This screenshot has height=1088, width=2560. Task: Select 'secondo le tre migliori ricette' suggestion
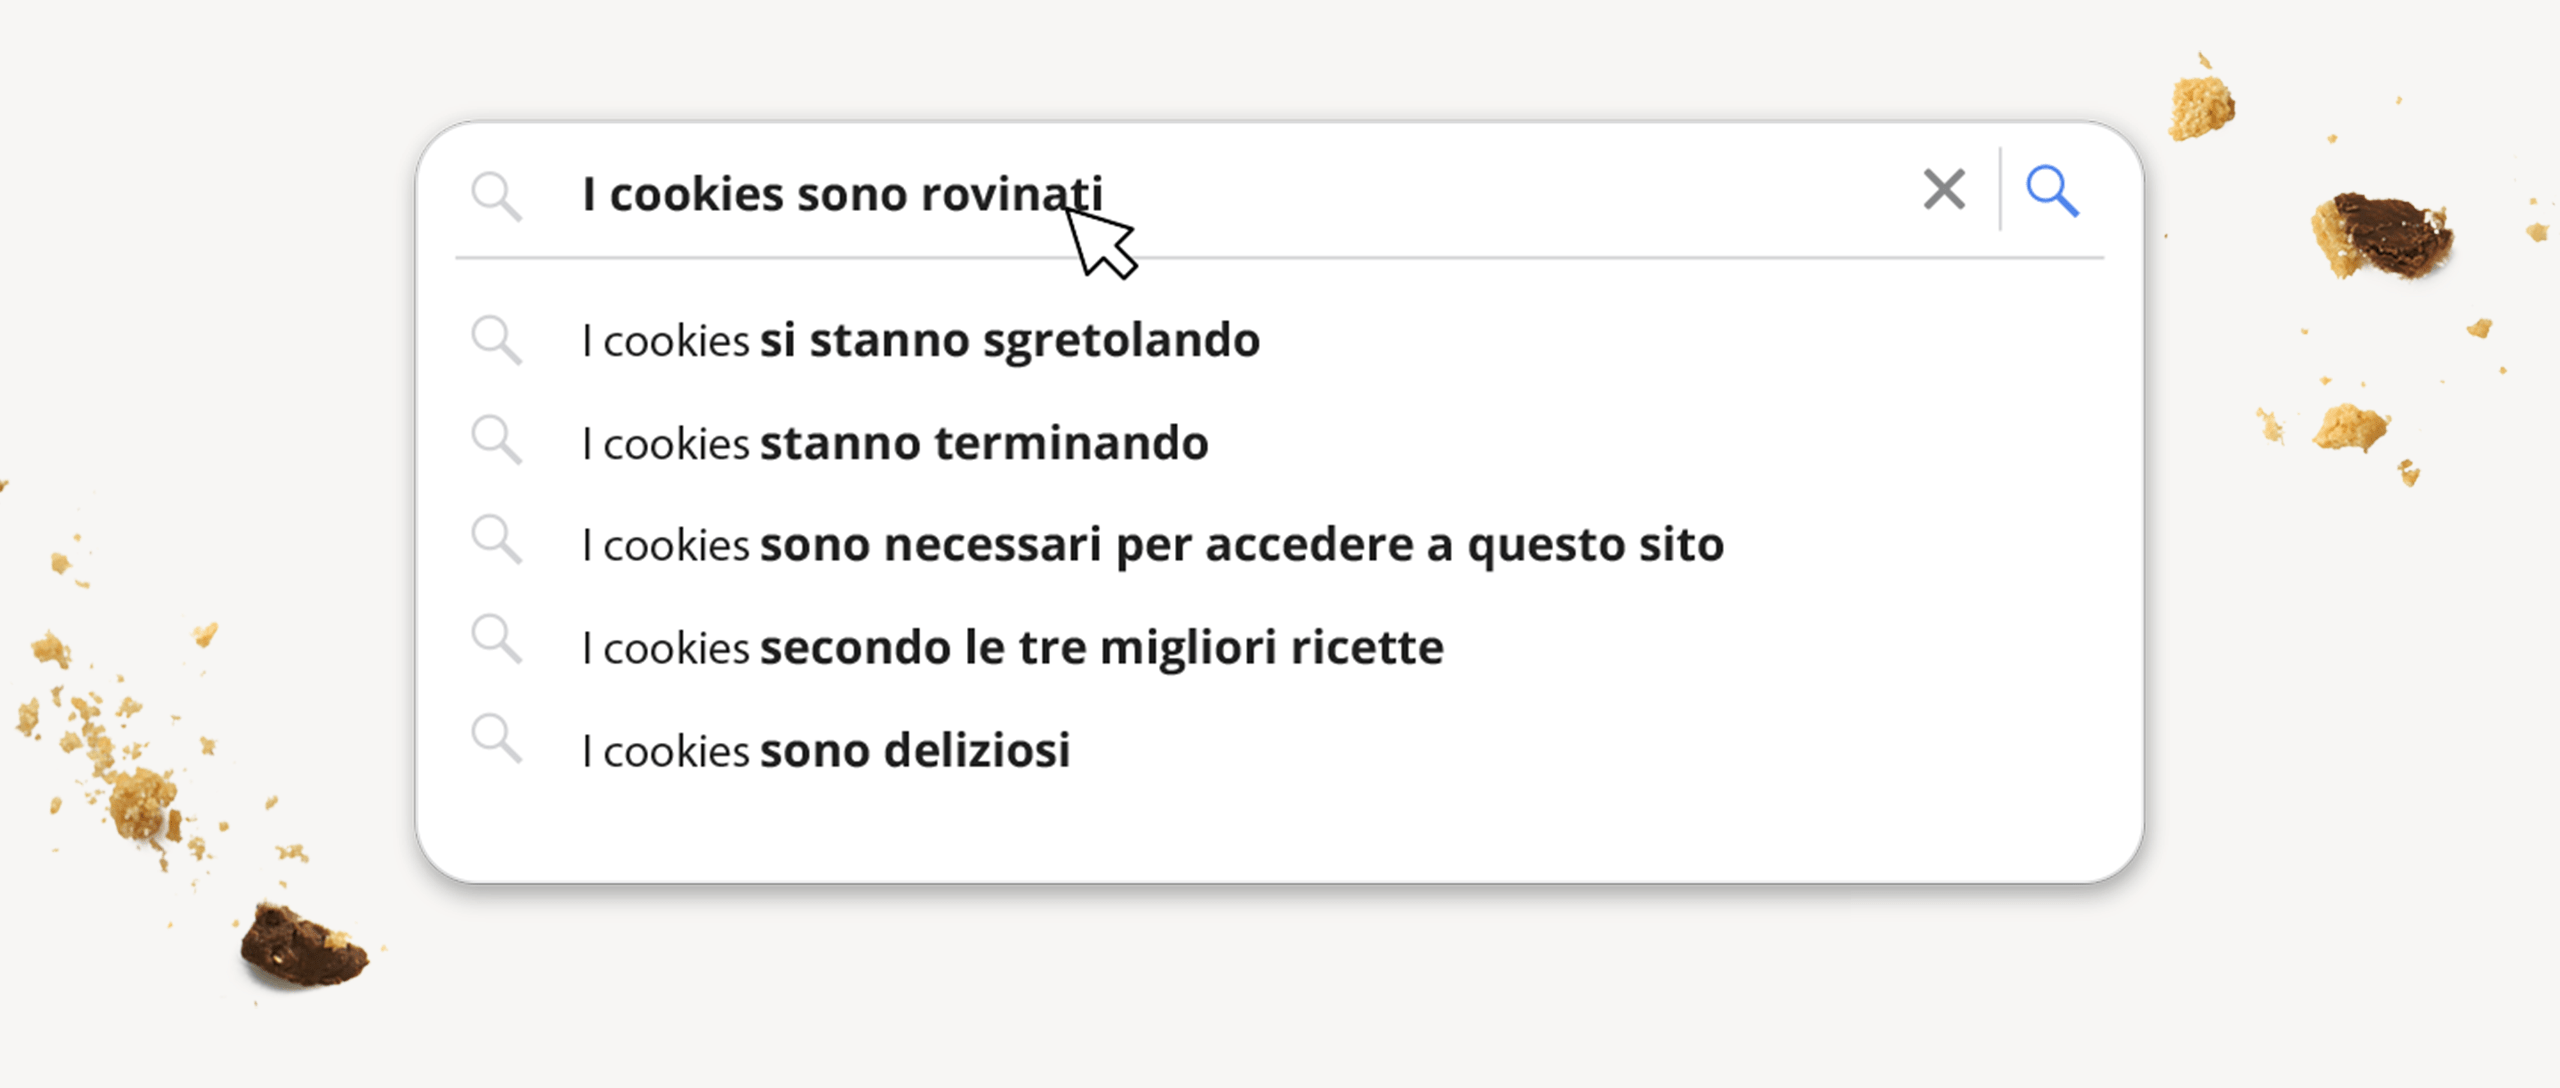pos(1012,648)
